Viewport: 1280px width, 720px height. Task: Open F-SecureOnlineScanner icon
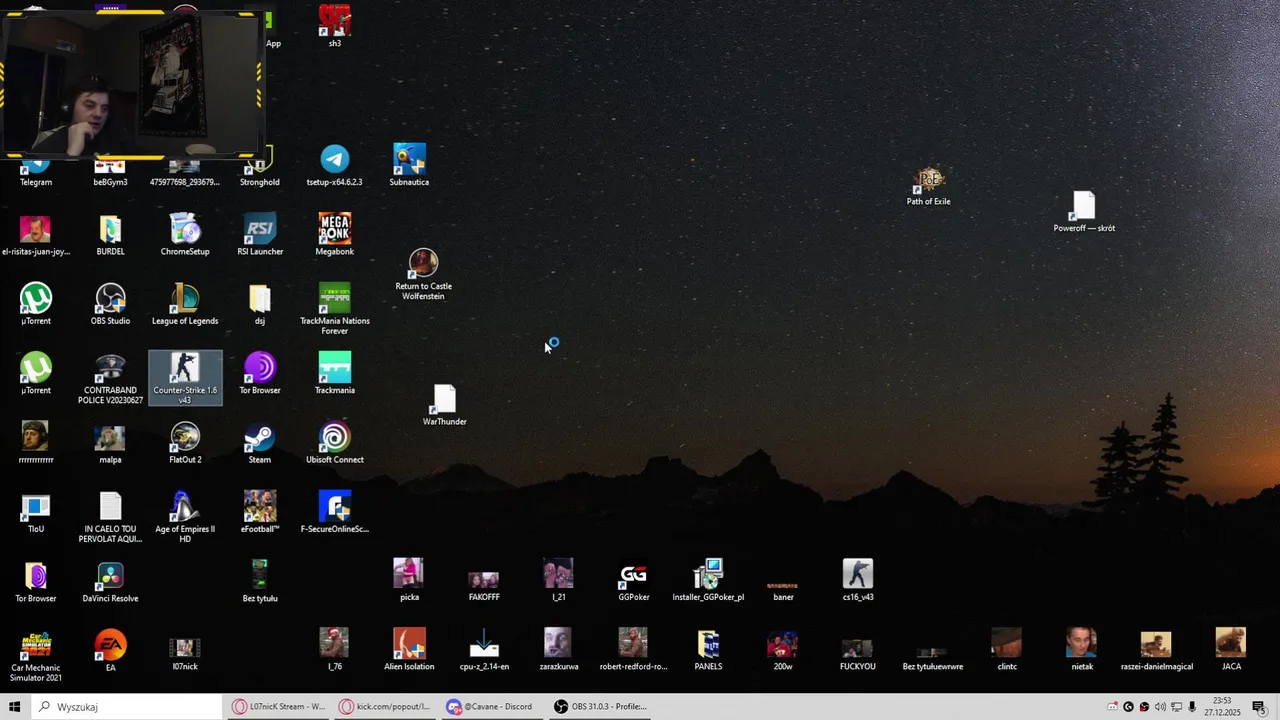pyautogui.click(x=335, y=513)
